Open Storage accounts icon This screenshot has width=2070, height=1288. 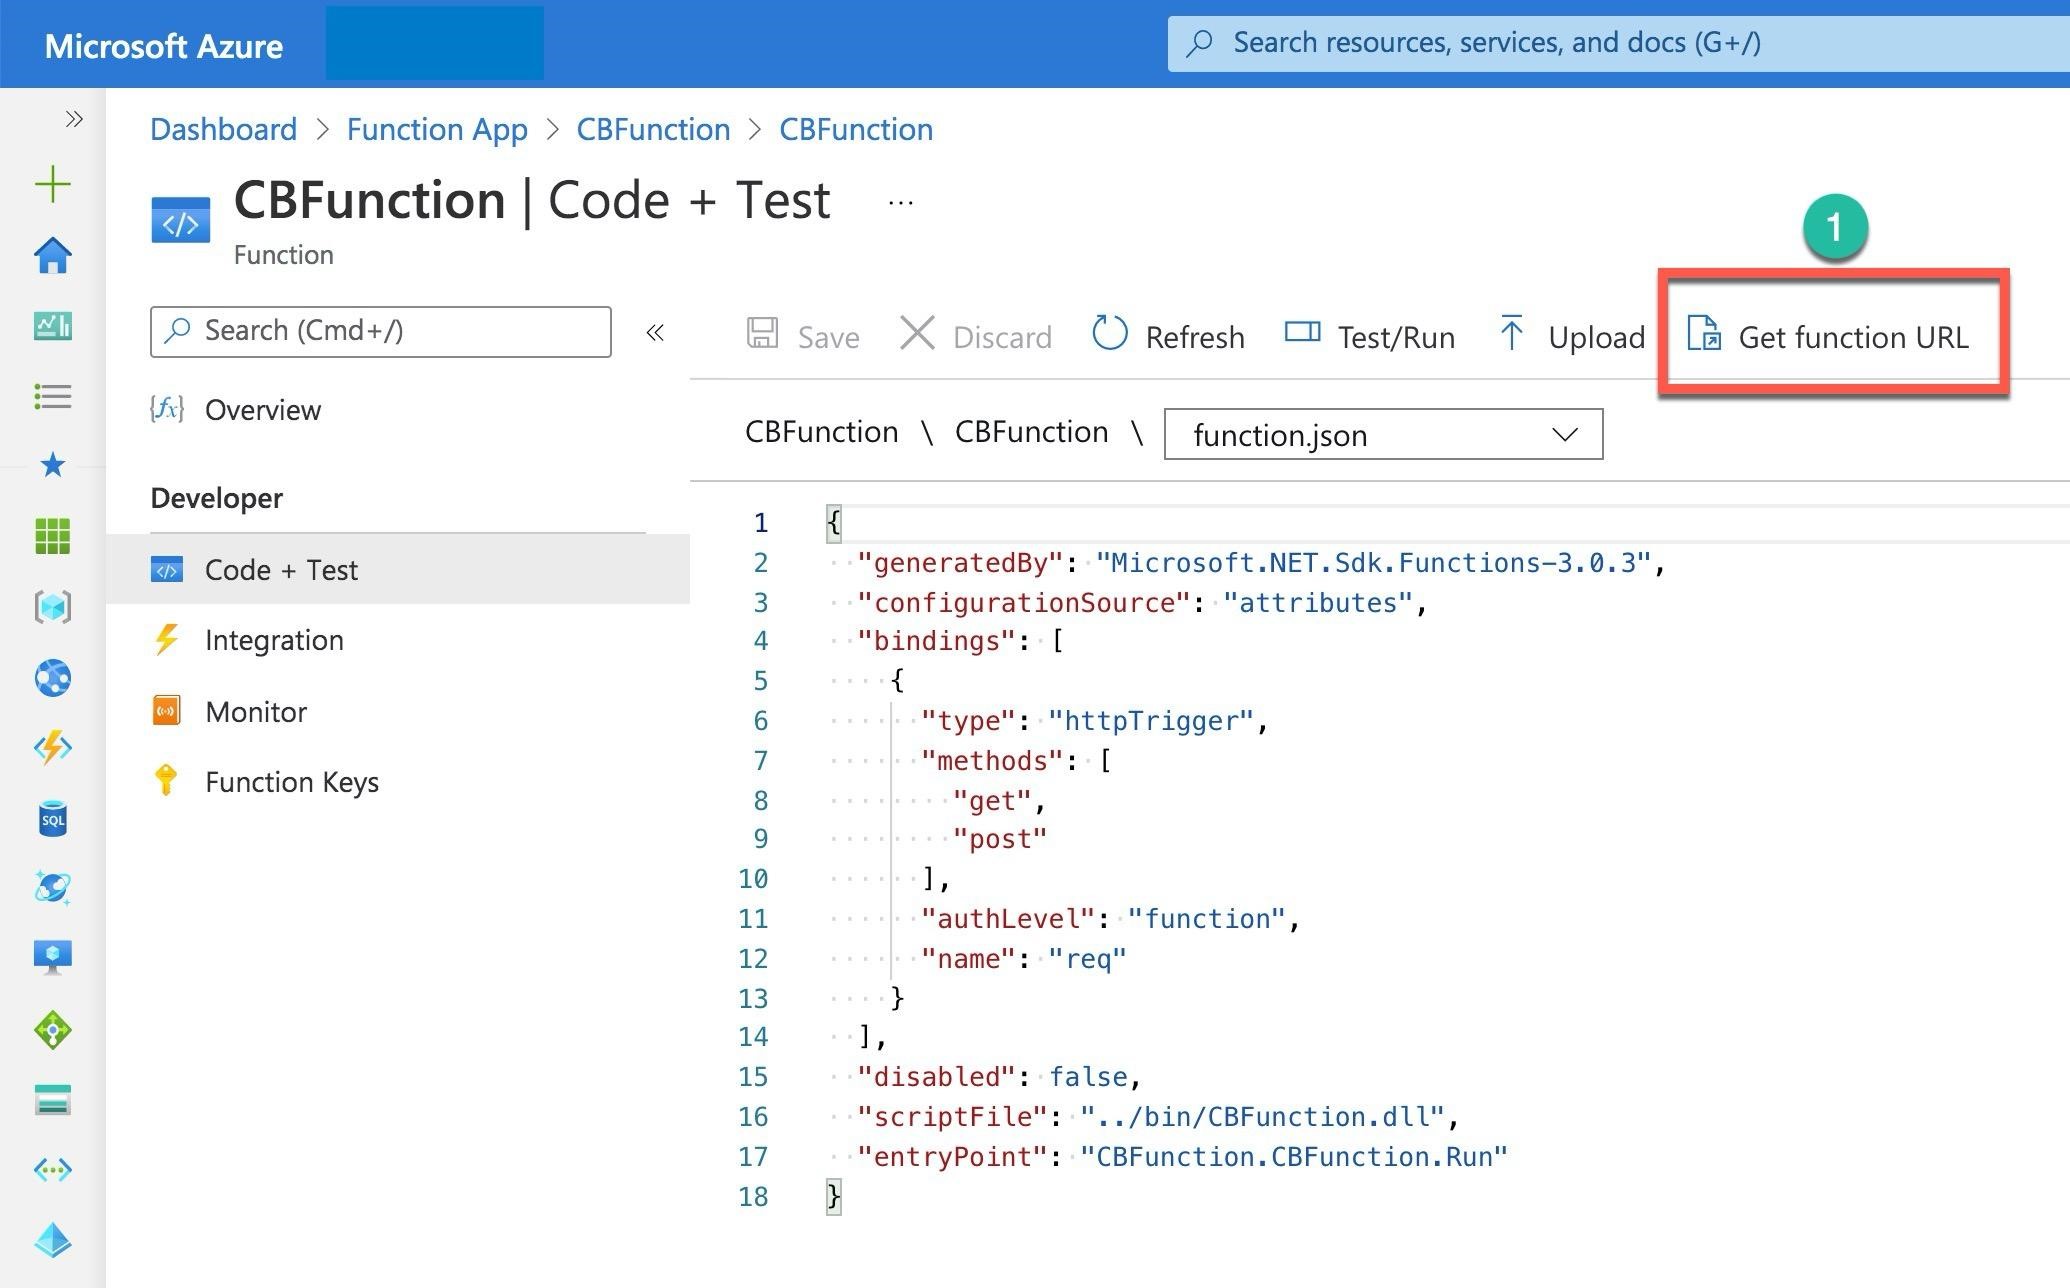click(x=52, y=1100)
